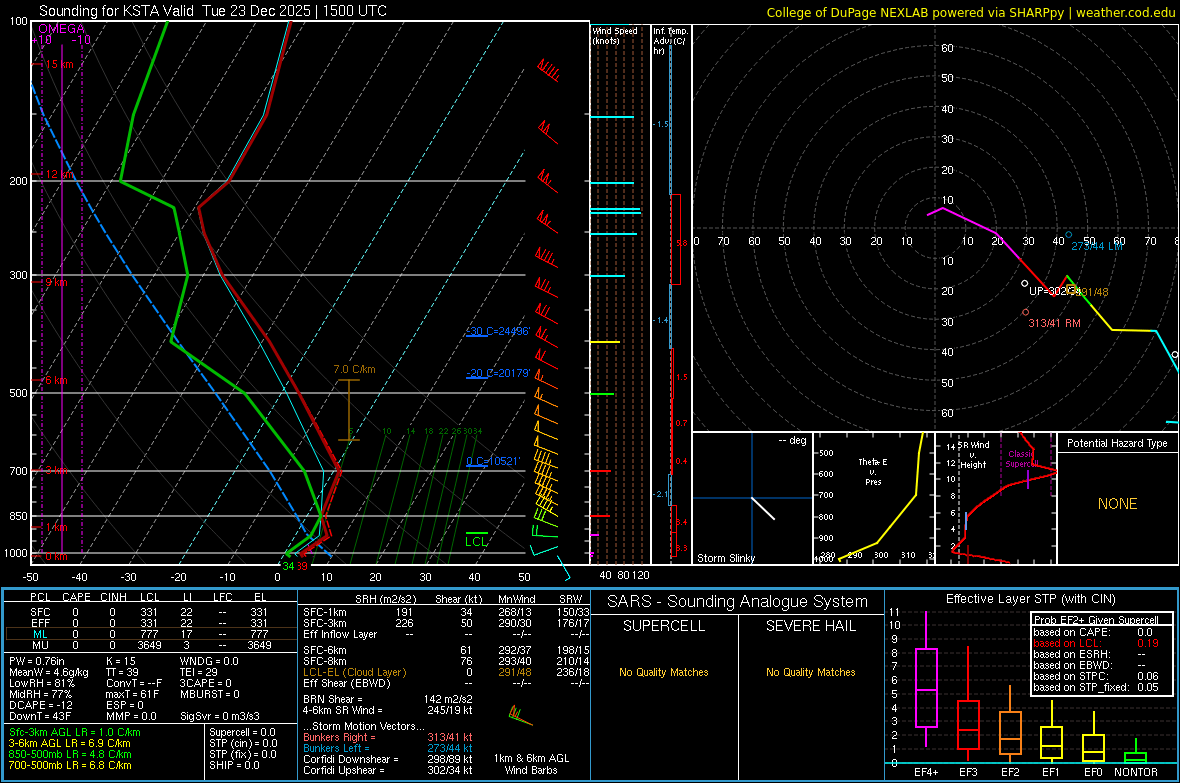This screenshot has height=783, width=1180.
Task: Click 3-6km AGL LR = 6.9 C/km
Action: point(69,743)
